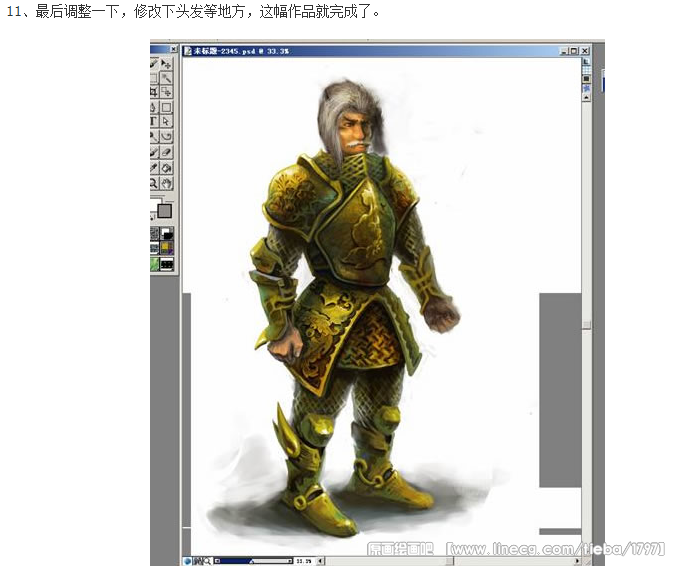
Task: Click the document icon in title bar
Action: tap(187, 51)
